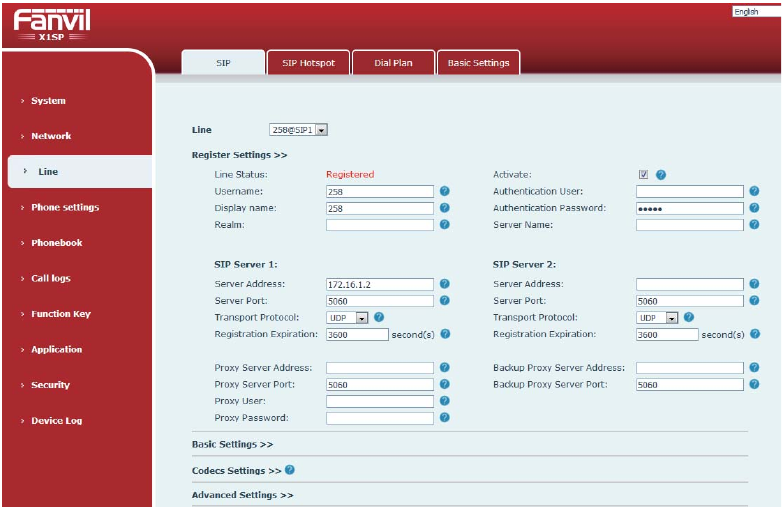Click help icon beside Codecs Settings
The image size is (782, 507).
click(290, 470)
